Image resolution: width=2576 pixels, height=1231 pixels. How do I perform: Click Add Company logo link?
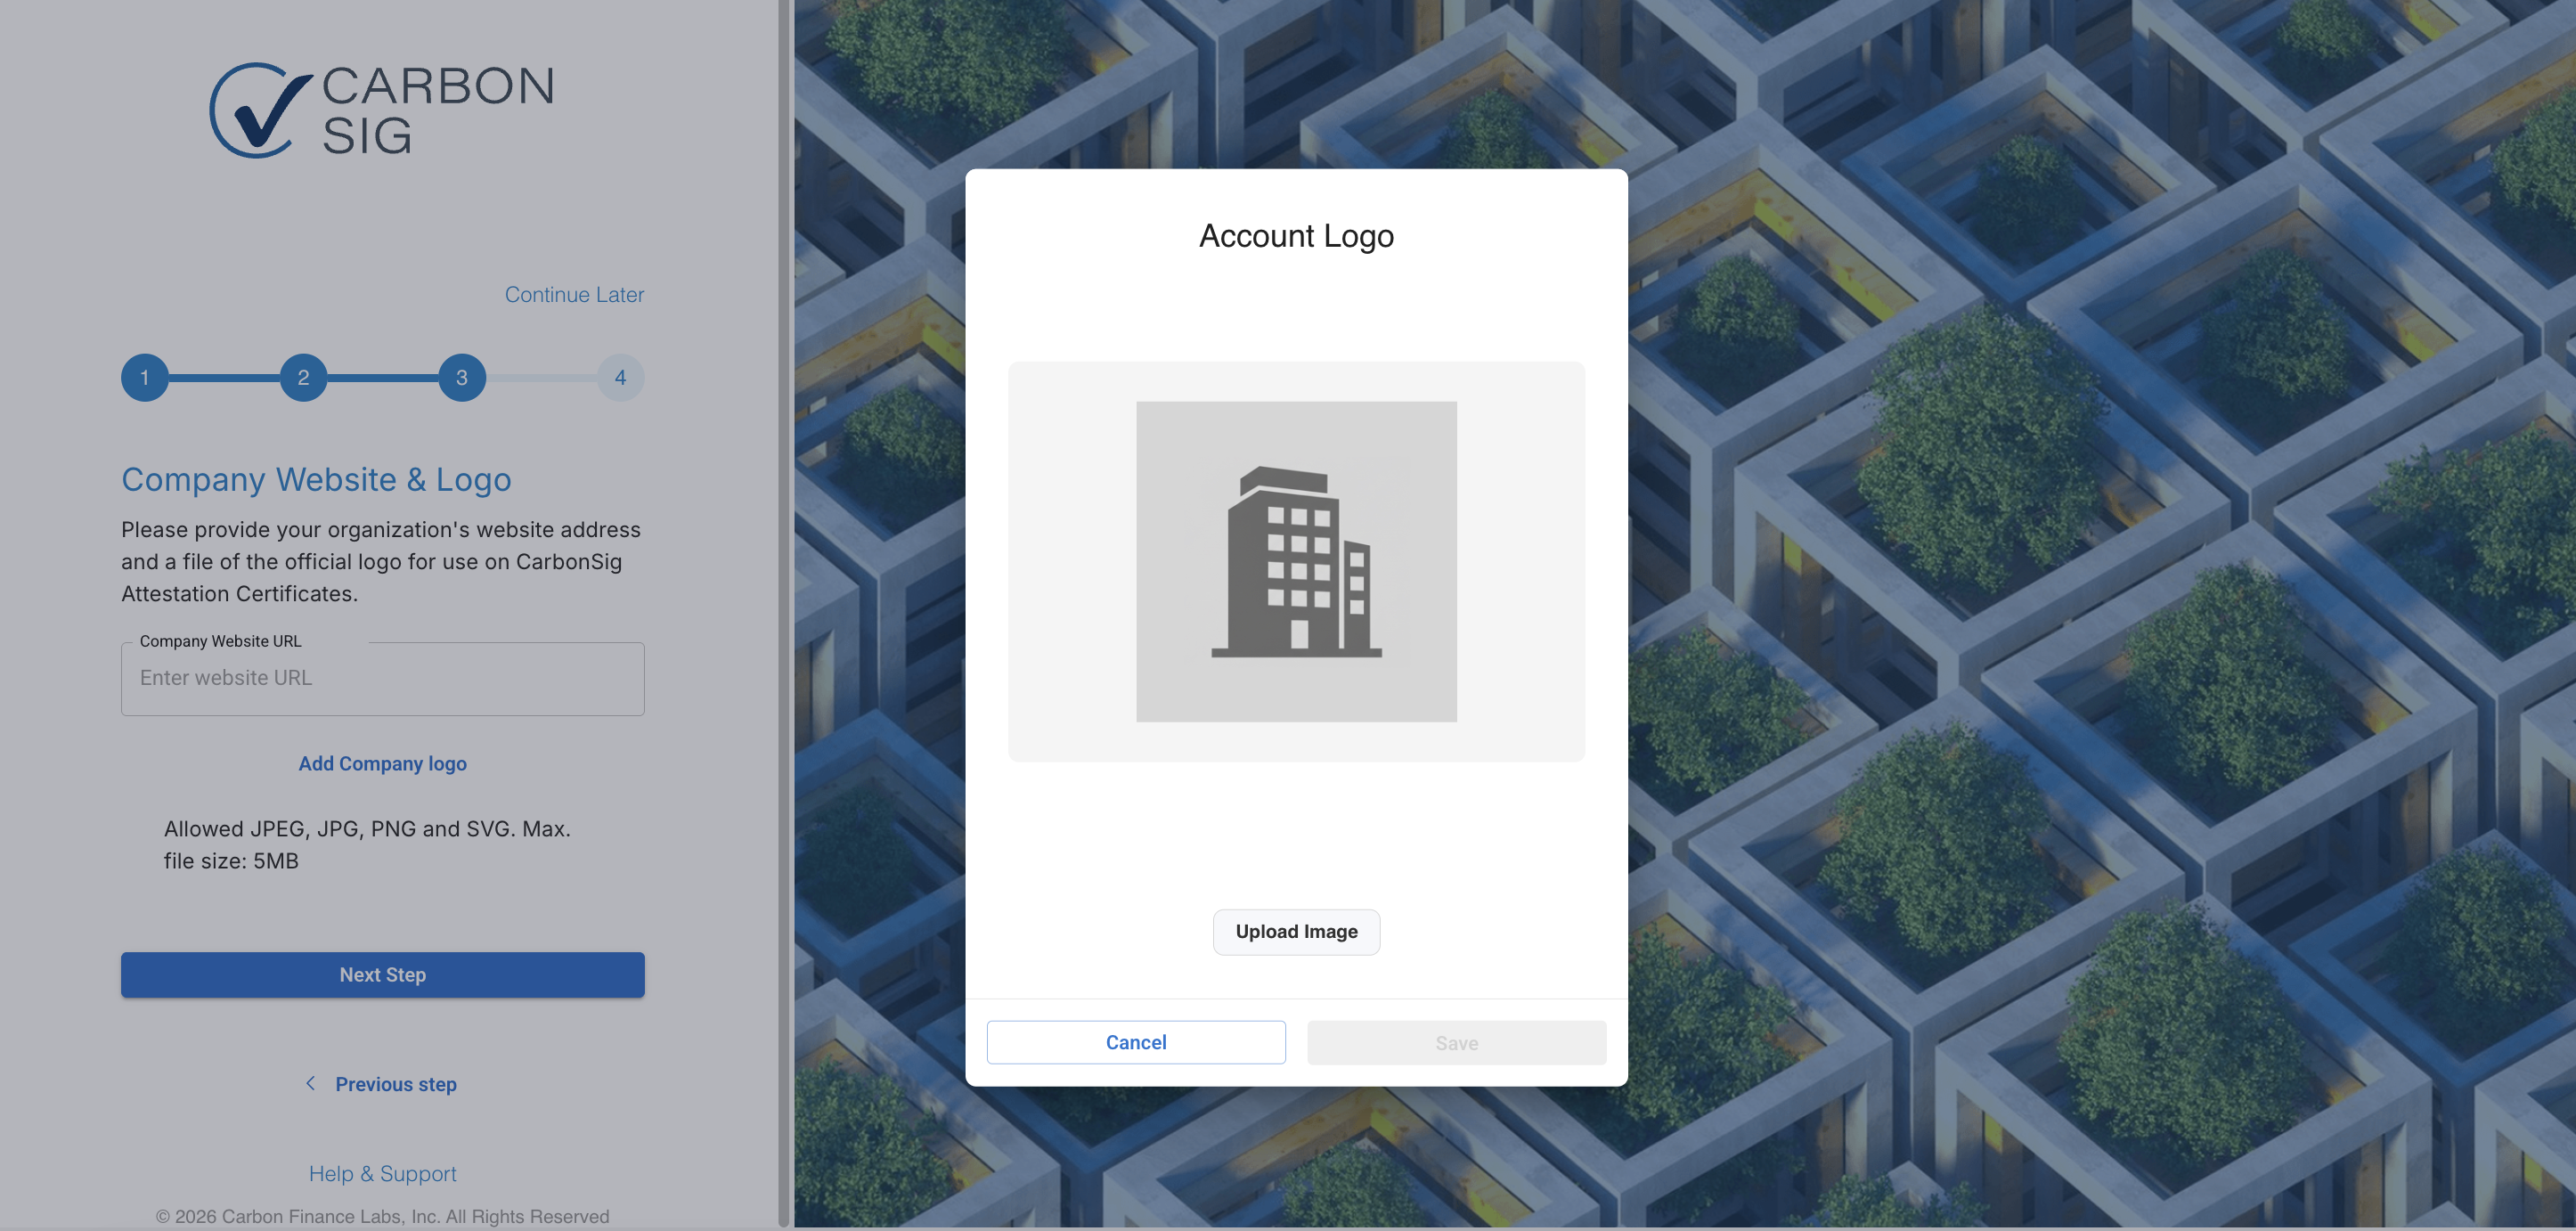pyautogui.click(x=382, y=763)
